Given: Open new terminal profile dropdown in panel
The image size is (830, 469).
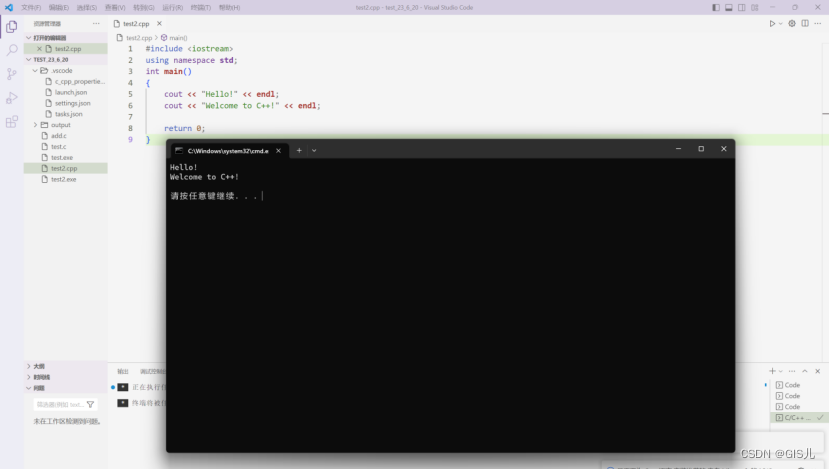Looking at the screenshot, I should [781, 372].
